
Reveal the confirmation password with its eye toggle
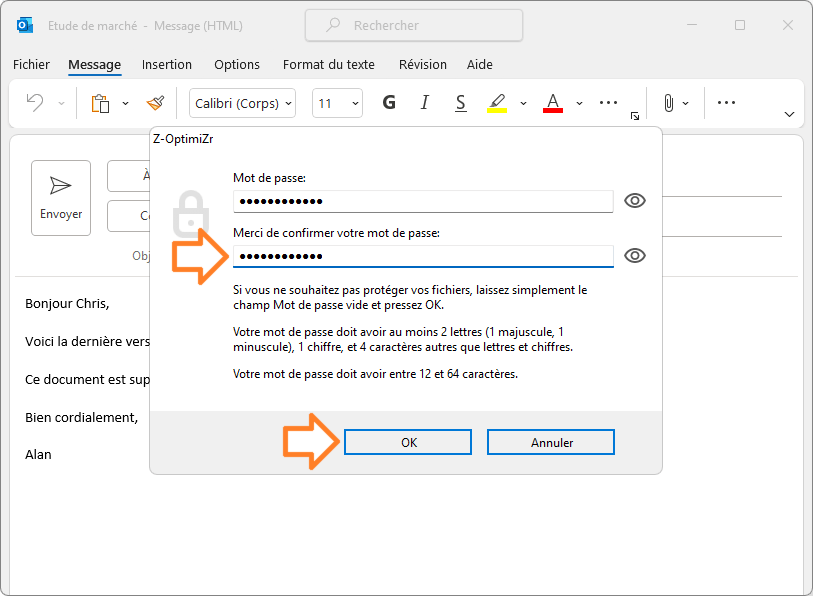pos(635,255)
